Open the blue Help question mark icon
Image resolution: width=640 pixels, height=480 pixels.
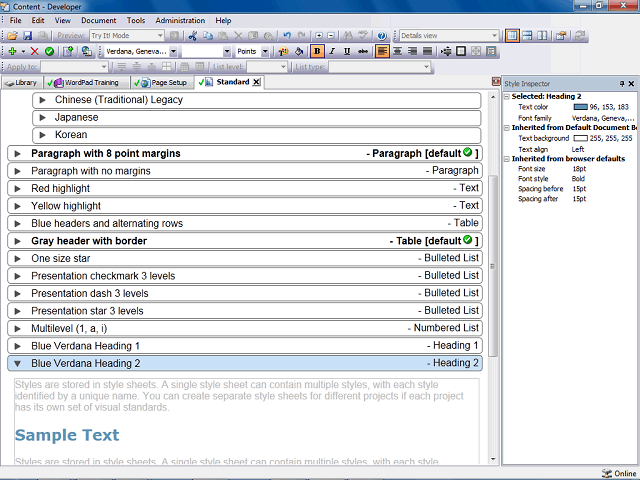coord(382,36)
